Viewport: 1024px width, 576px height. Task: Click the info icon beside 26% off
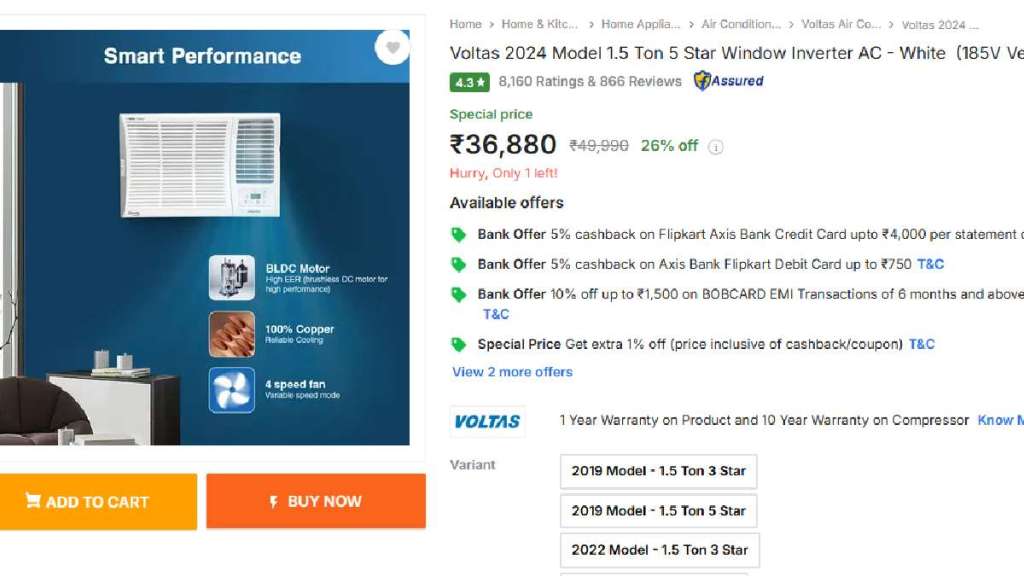[x=714, y=147]
